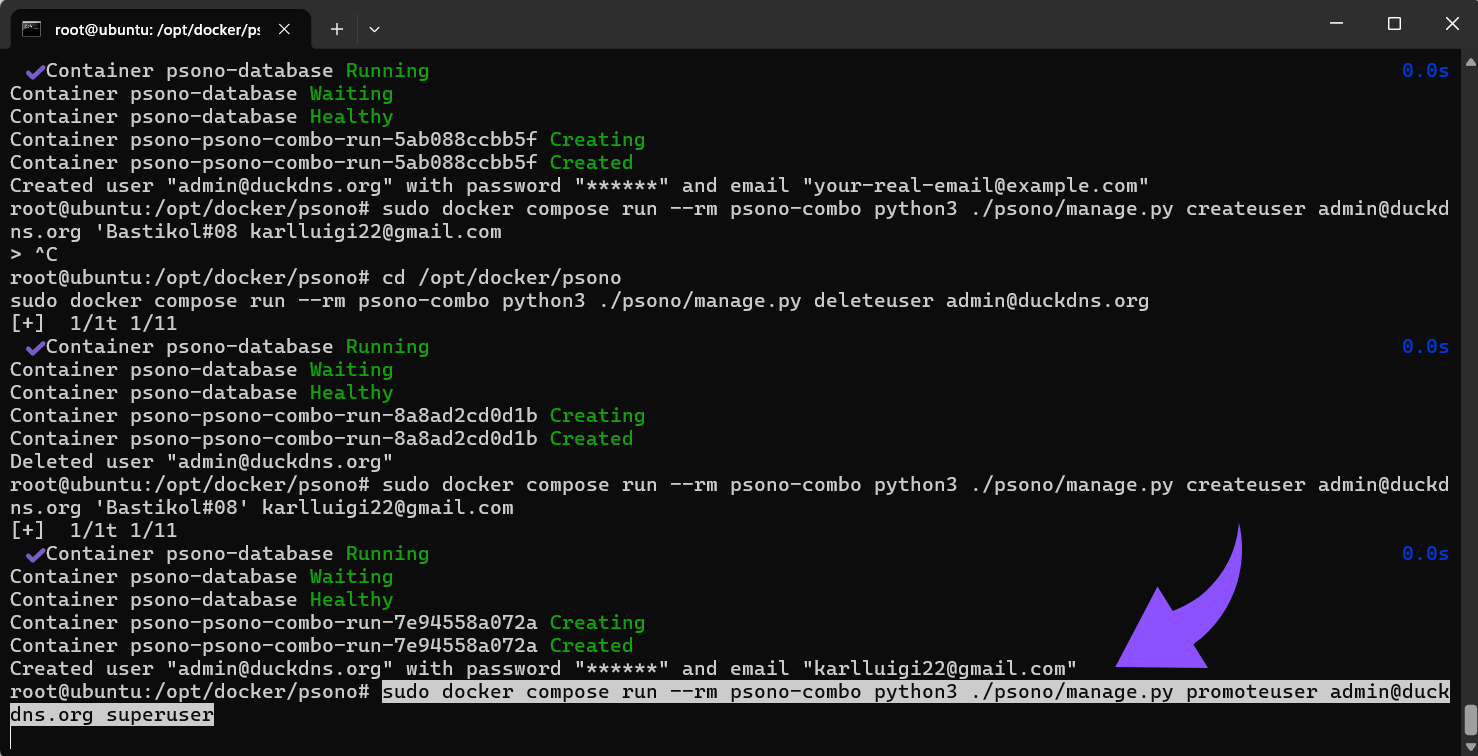Click the second purple checkmark icon beside Running
Viewport: 1478px width, 756px height.
(35, 347)
